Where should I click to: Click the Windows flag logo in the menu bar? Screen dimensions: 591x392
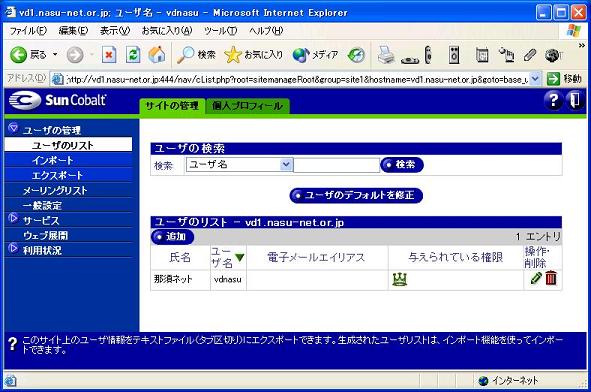pos(574,31)
